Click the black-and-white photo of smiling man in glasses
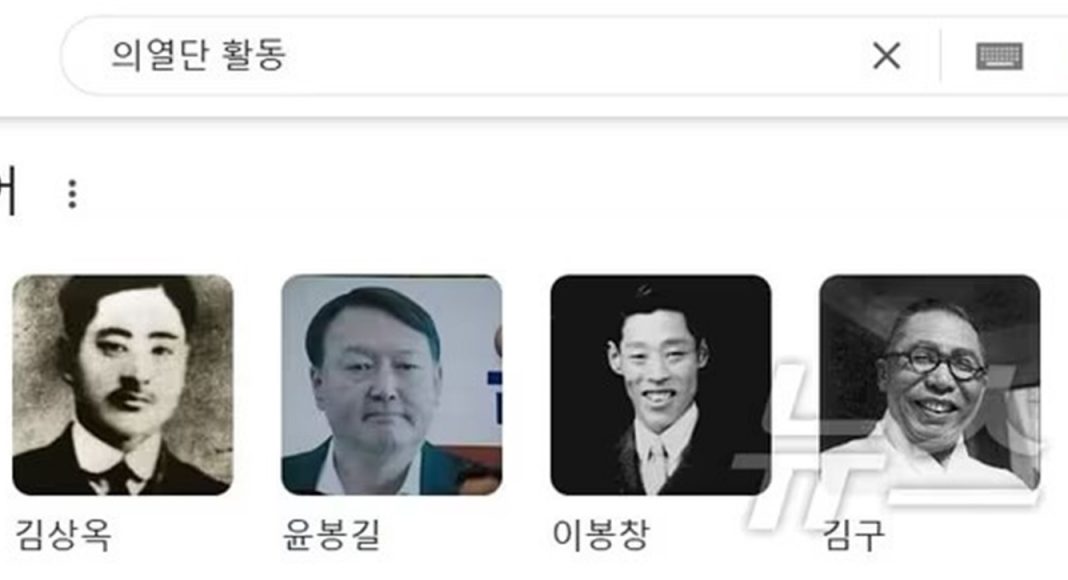The width and height of the screenshot is (1068, 580). coord(930,385)
